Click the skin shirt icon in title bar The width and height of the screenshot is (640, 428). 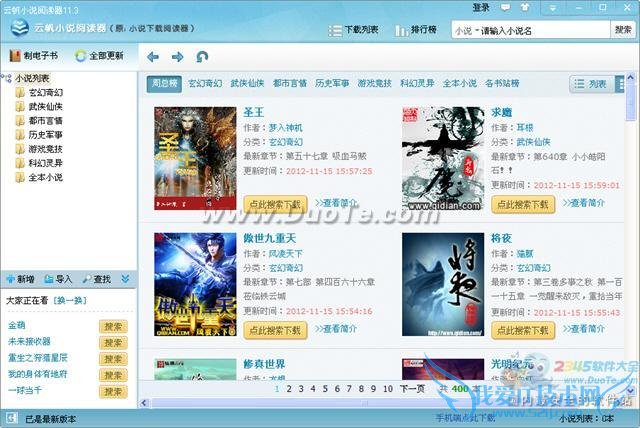[525, 7]
